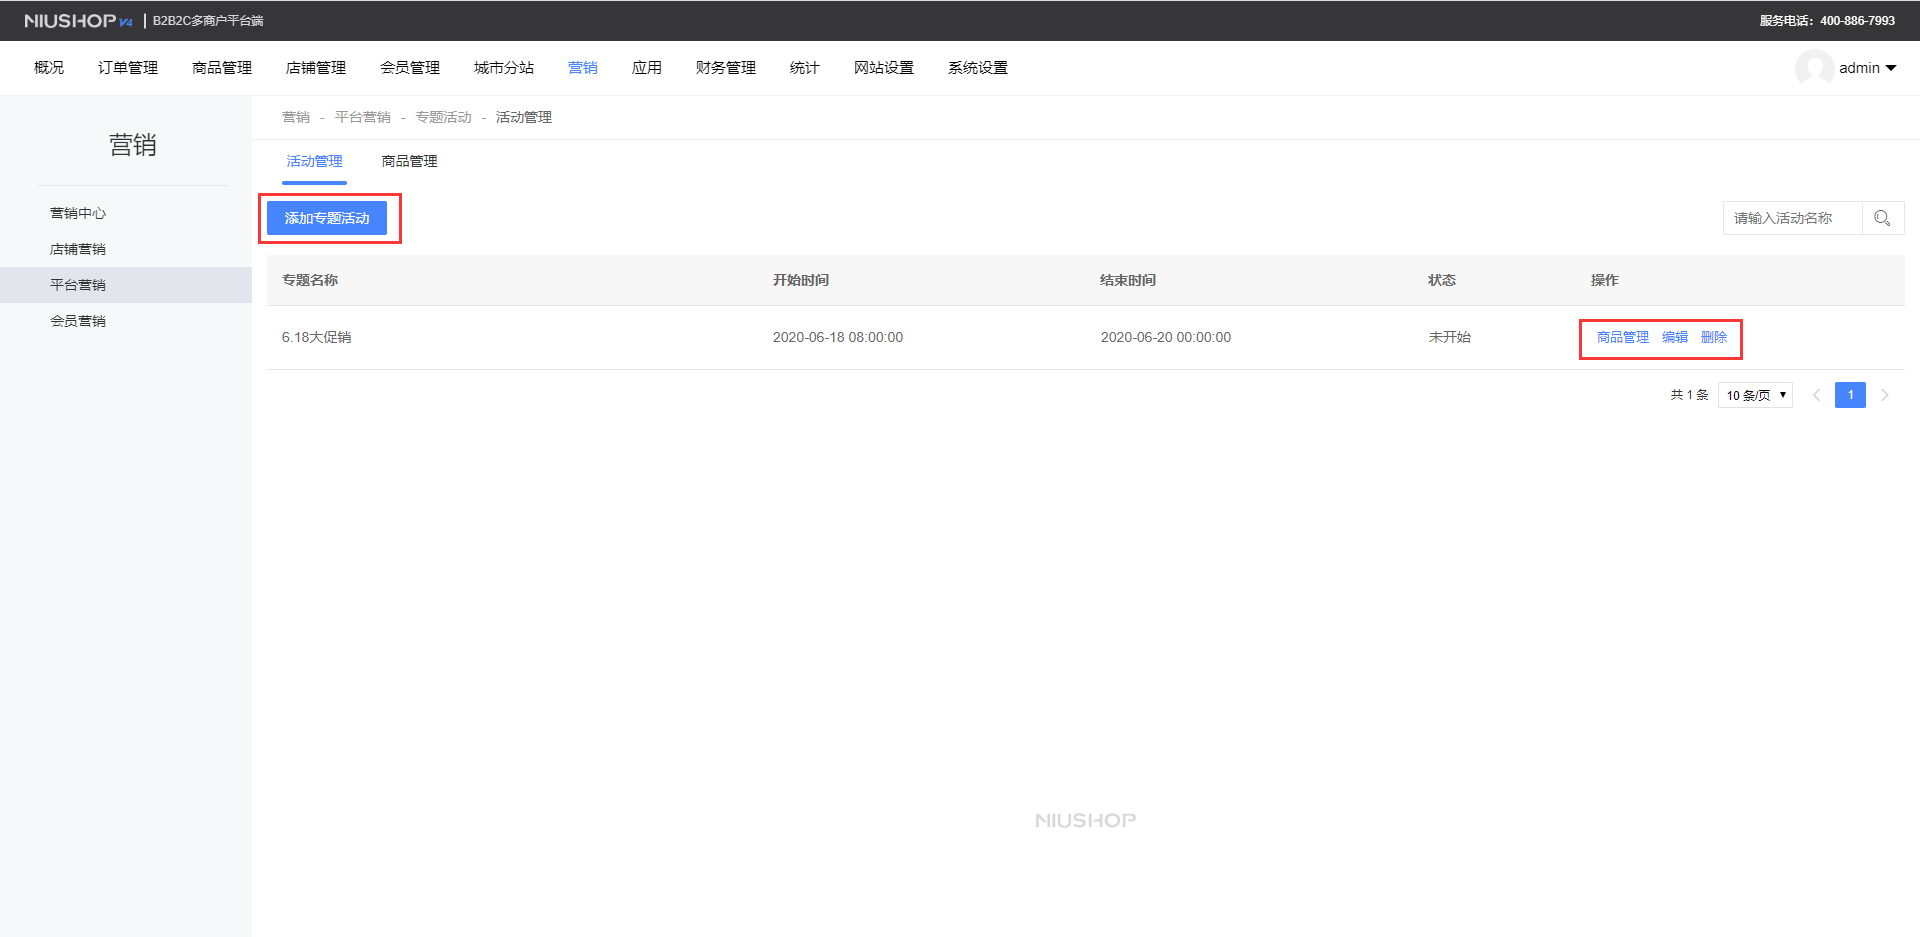Click the 专题活动 breadcrumb link
Image resolution: width=1920 pixels, height=937 pixels.
pyautogui.click(x=443, y=117)
